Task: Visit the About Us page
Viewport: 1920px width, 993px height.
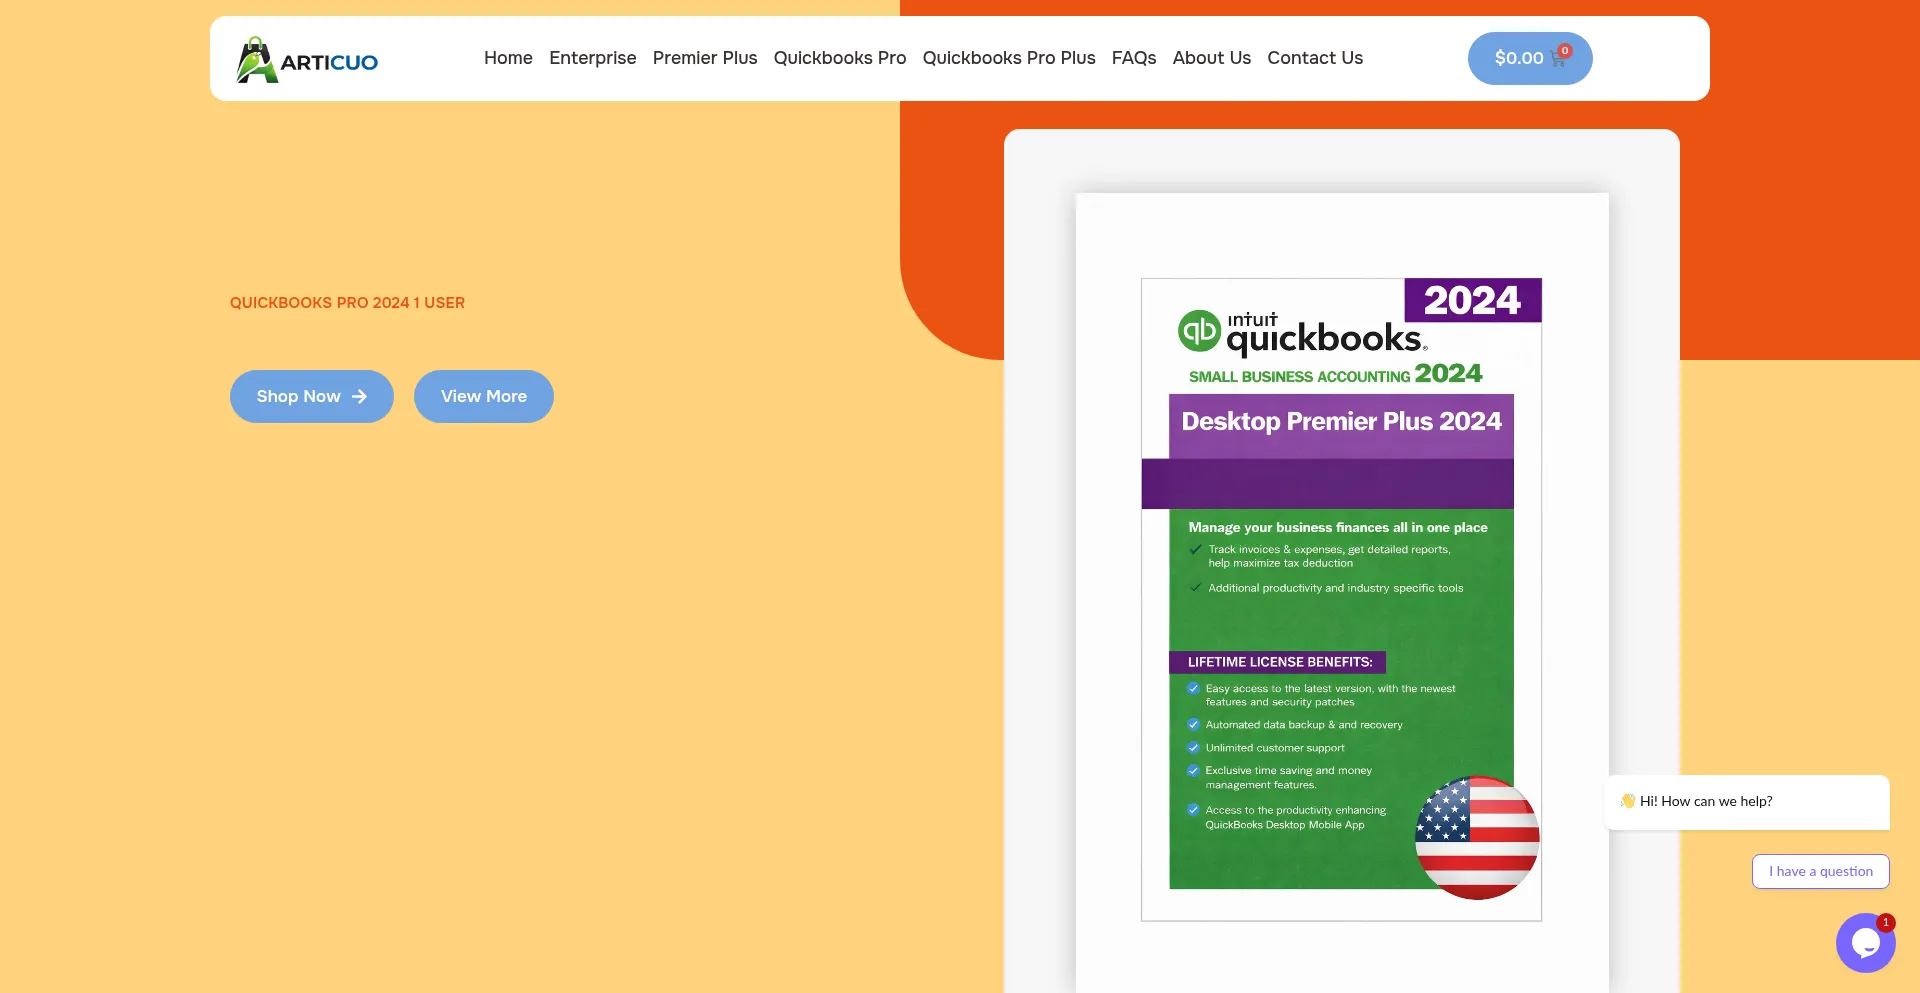Action: tap(1212, 58)
